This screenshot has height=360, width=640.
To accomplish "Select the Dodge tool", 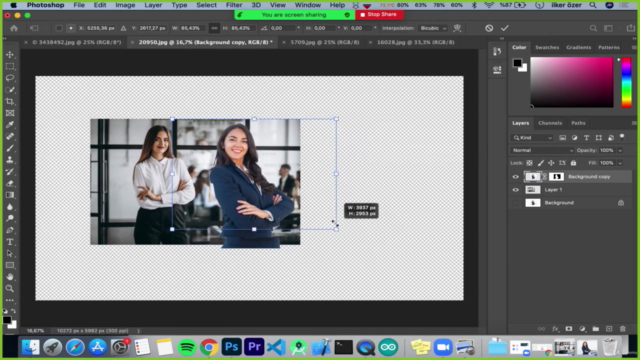I will (x=10, y=218).
